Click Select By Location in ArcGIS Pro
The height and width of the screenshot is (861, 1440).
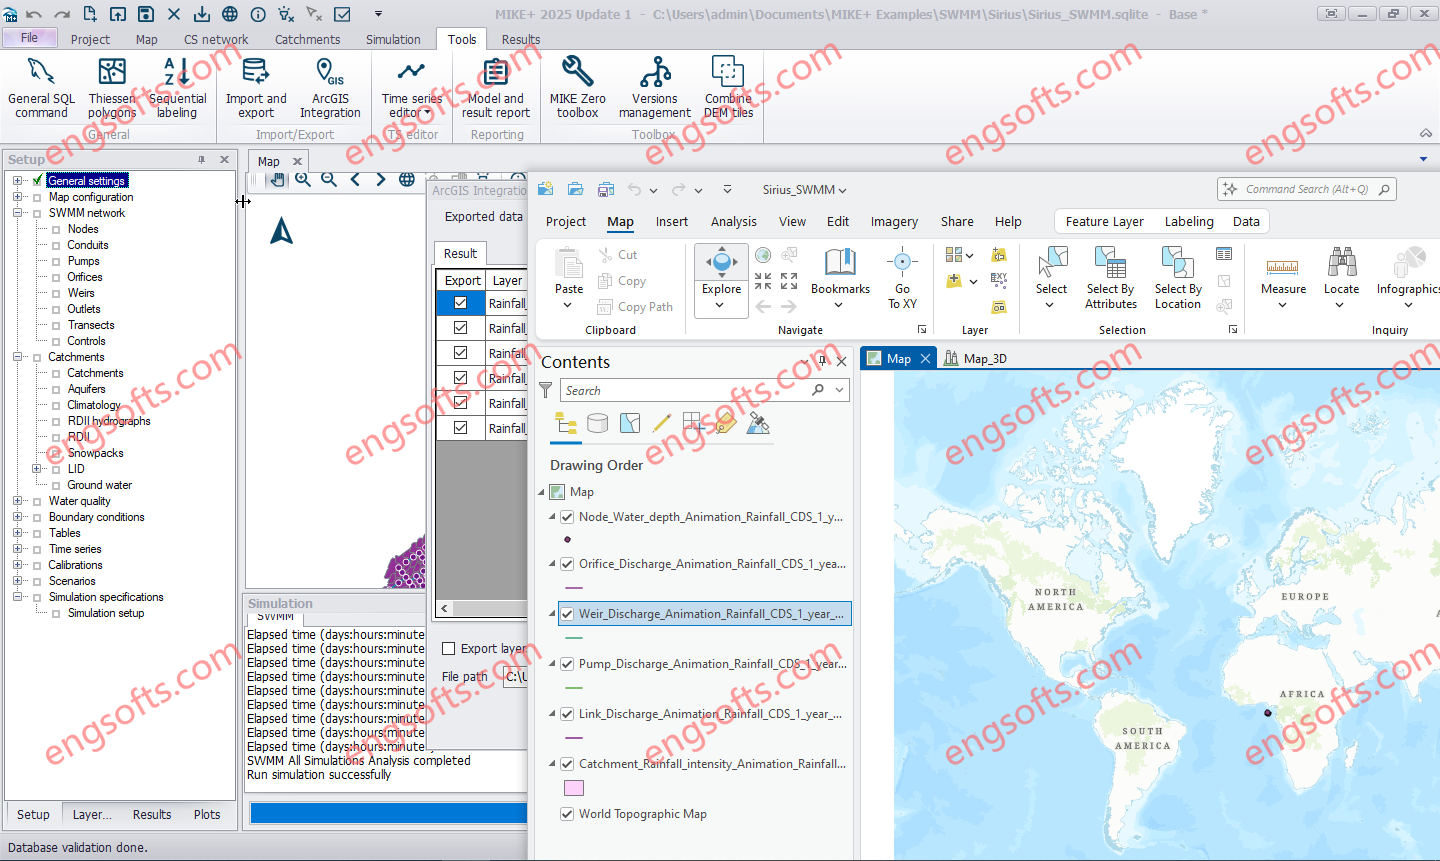1178,279
